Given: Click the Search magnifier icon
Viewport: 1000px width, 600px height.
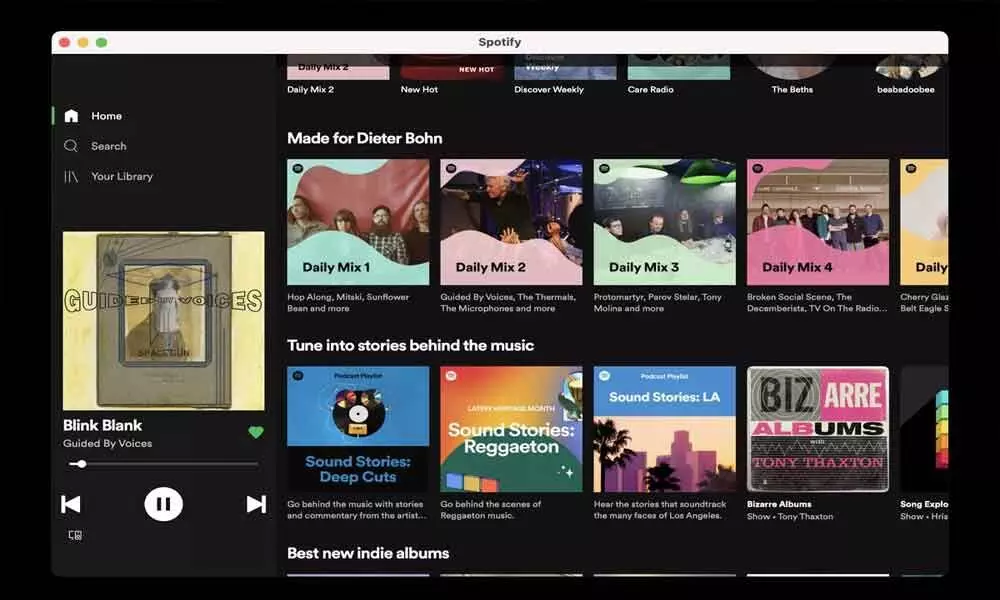Looking at the screenshot, I should pyautogui.click(x=71, y=146).
